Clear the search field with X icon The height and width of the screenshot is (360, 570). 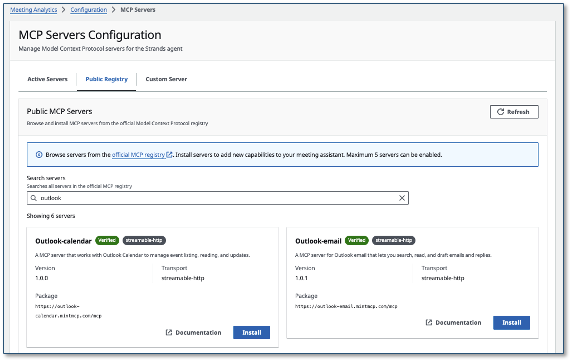402,198
